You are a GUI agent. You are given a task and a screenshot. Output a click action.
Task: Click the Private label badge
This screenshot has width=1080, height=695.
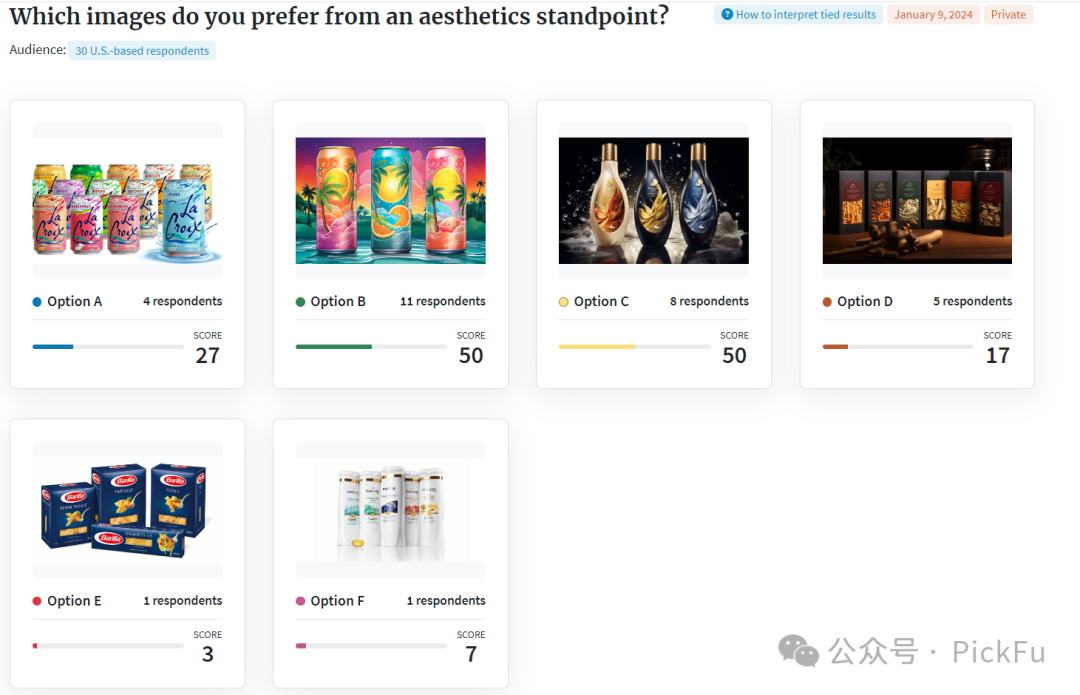pyautogui.click(x=1008, y=15)
